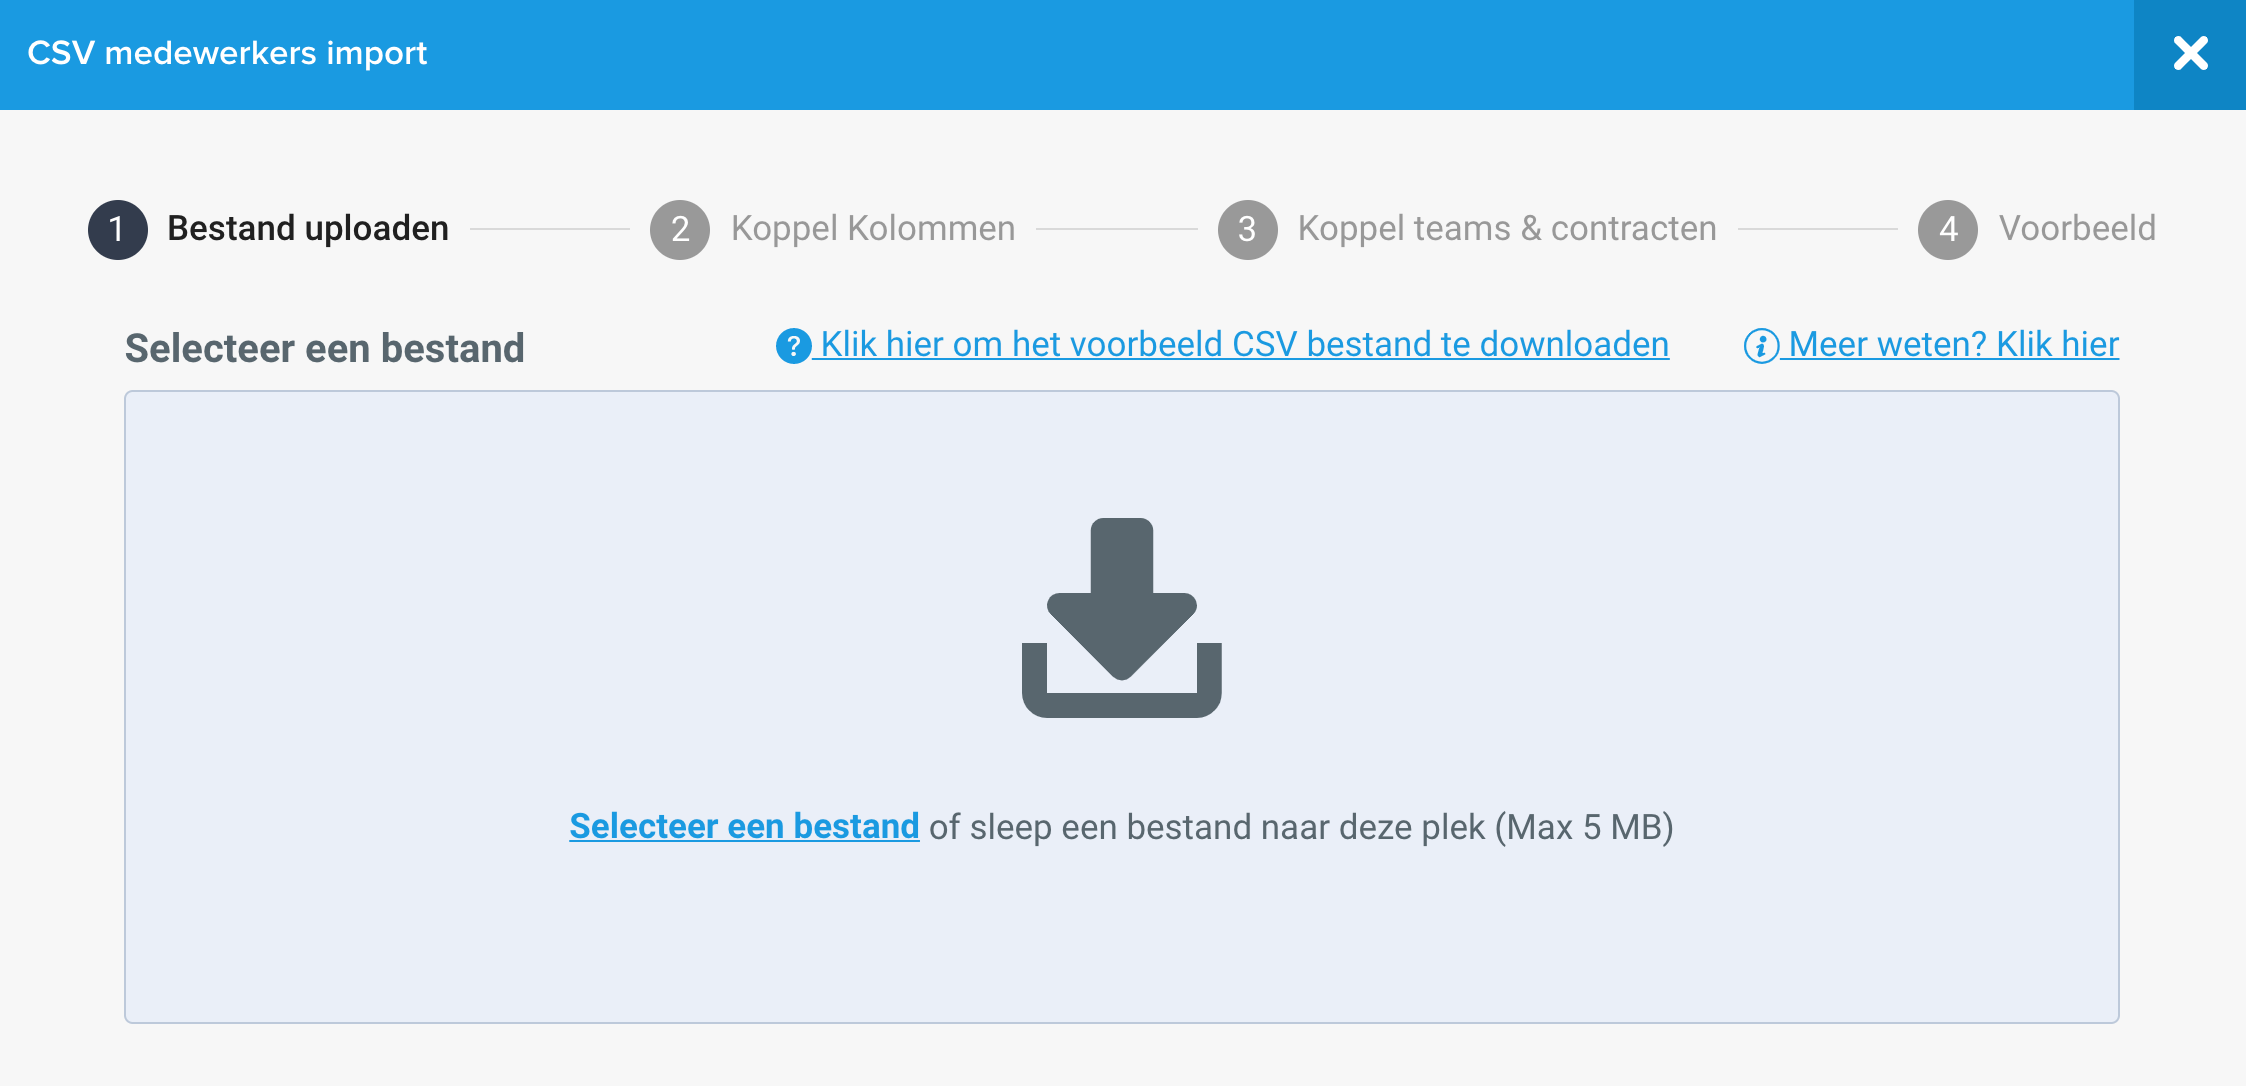Screen dimensions: 2246x1086
Task: Open the Meer weten? Klik hier link
Action: tap(1953, 345)
